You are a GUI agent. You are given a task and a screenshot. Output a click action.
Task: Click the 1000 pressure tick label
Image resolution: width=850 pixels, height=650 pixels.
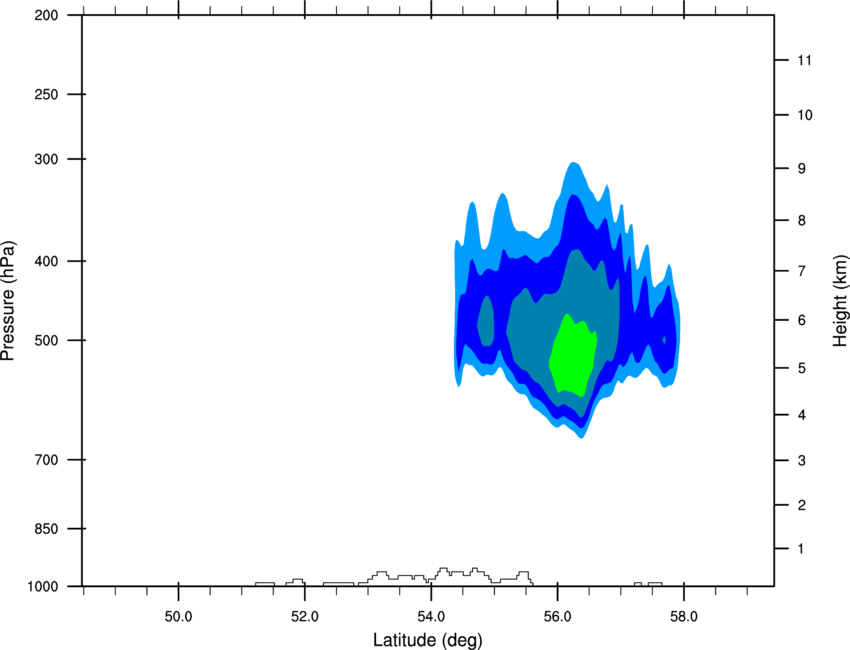pyautogui.click(x=43, y=587)
